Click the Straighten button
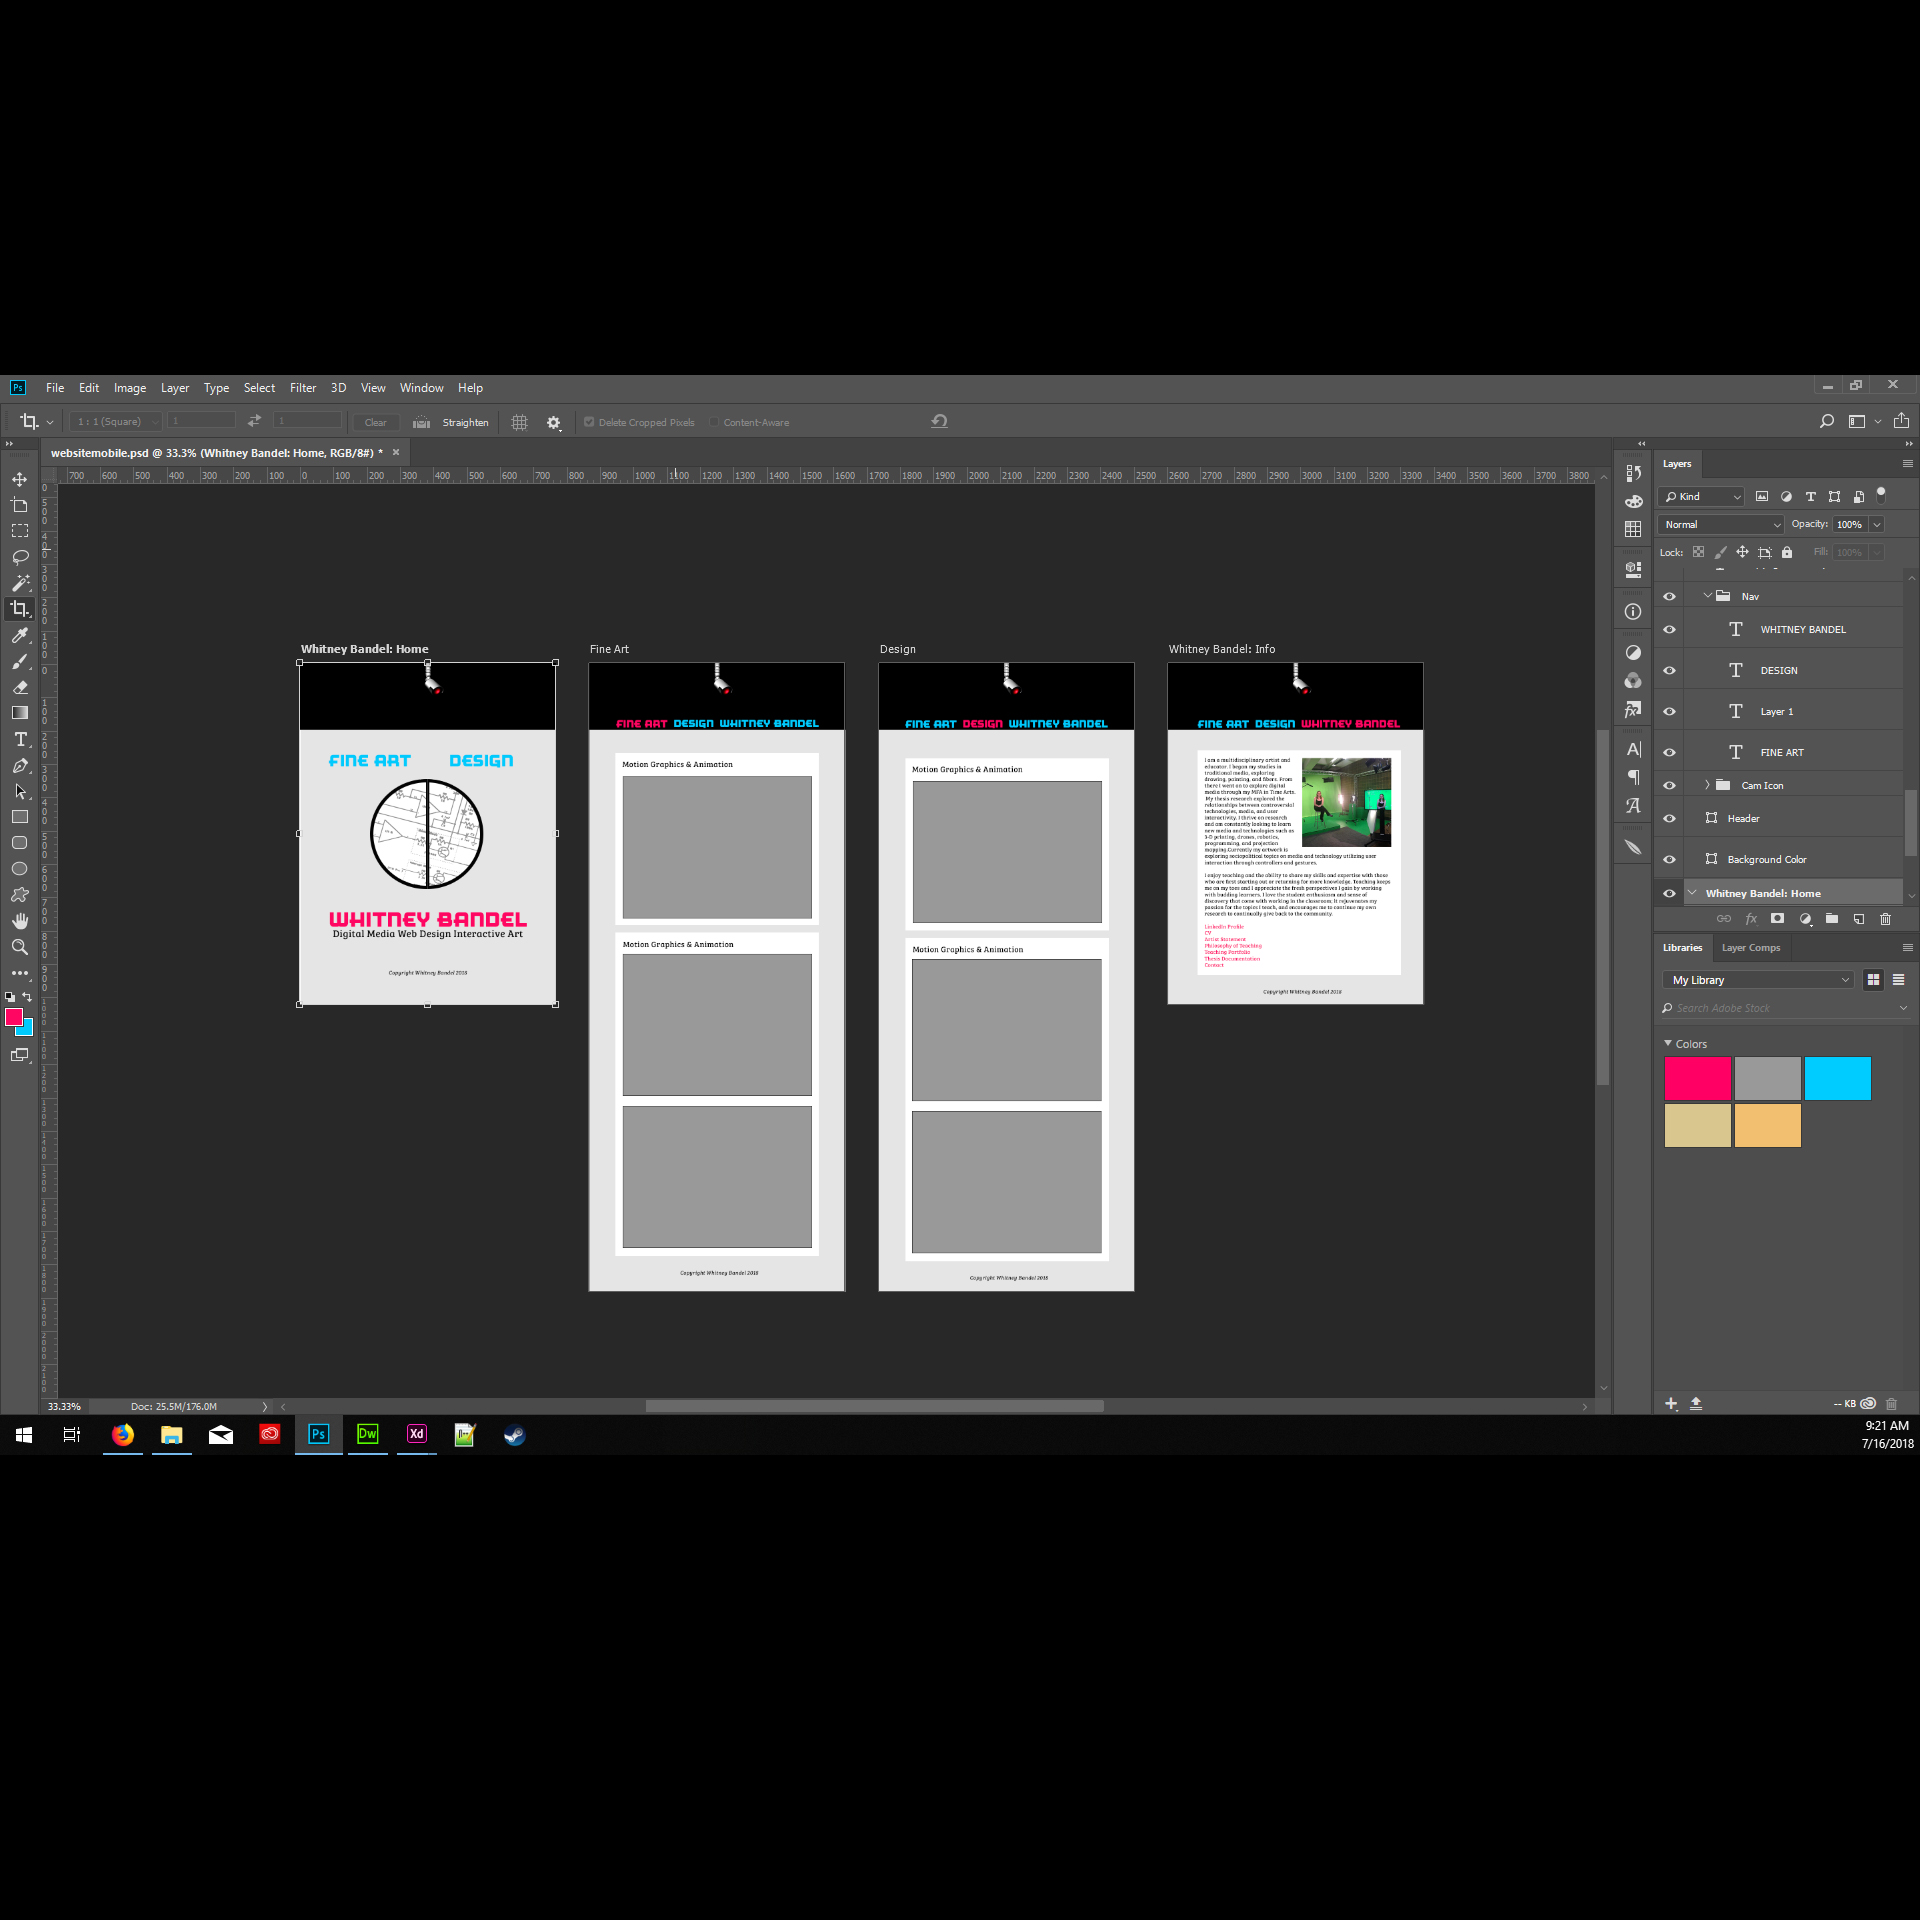1920x1920 pixels. 465,422
